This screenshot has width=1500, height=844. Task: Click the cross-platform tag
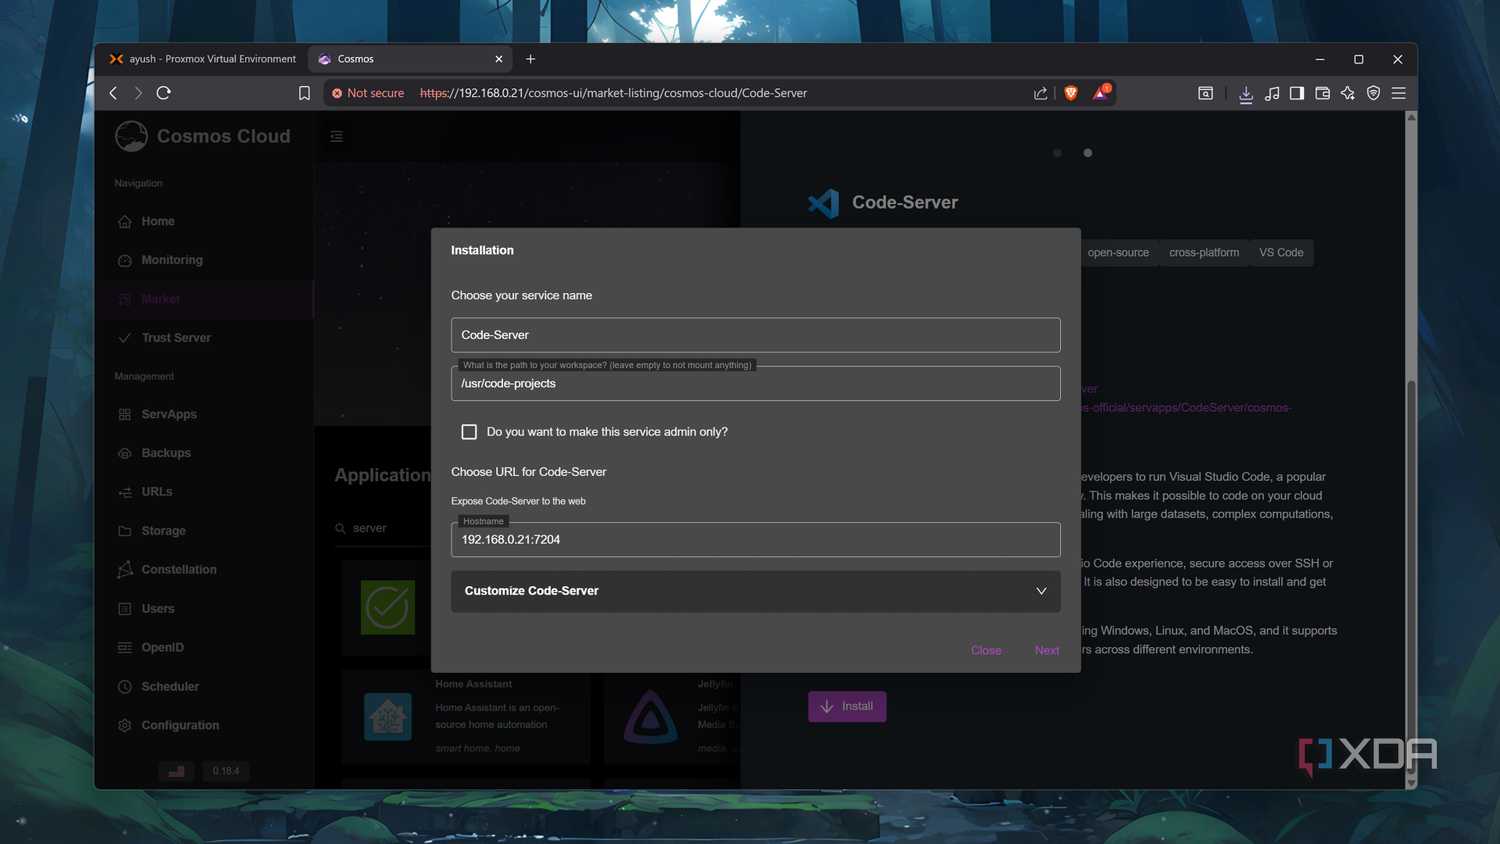pyautogui.click(x=1204, y=253)
